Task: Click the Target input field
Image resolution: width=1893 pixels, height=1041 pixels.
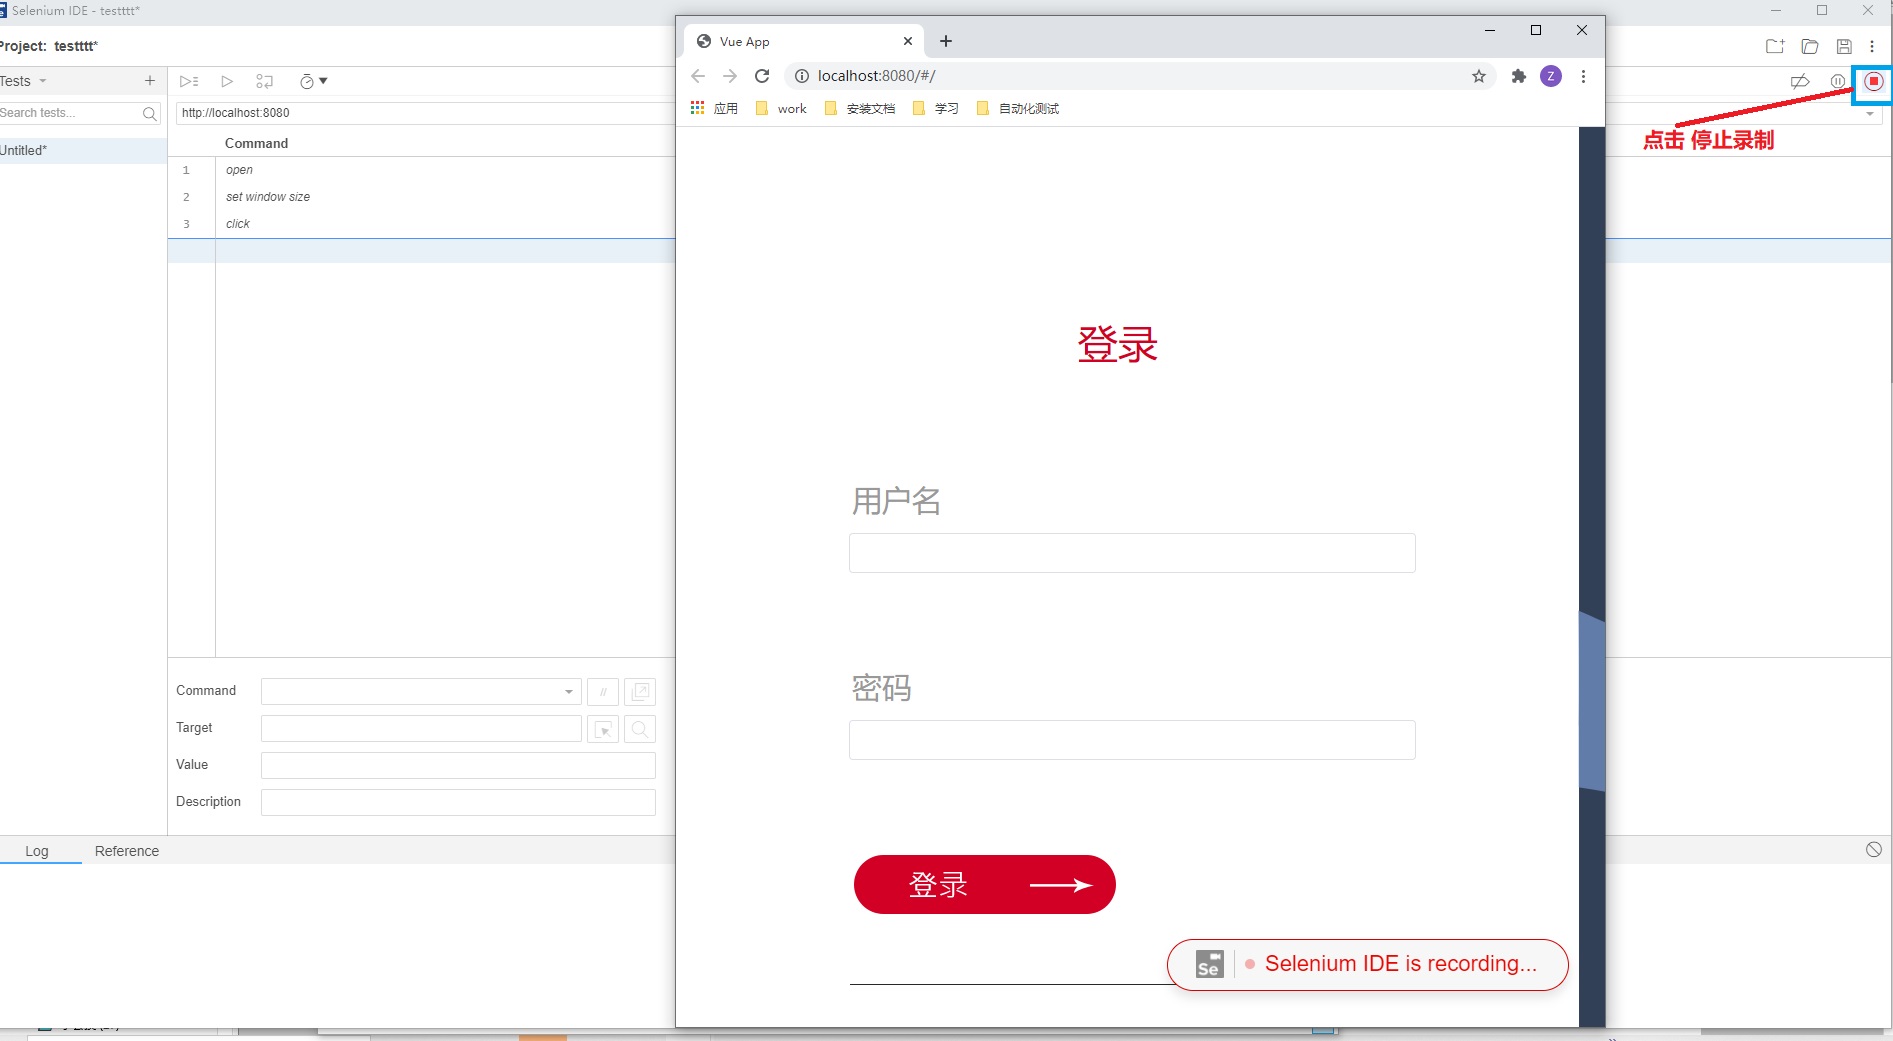Action: click(421, 729)
